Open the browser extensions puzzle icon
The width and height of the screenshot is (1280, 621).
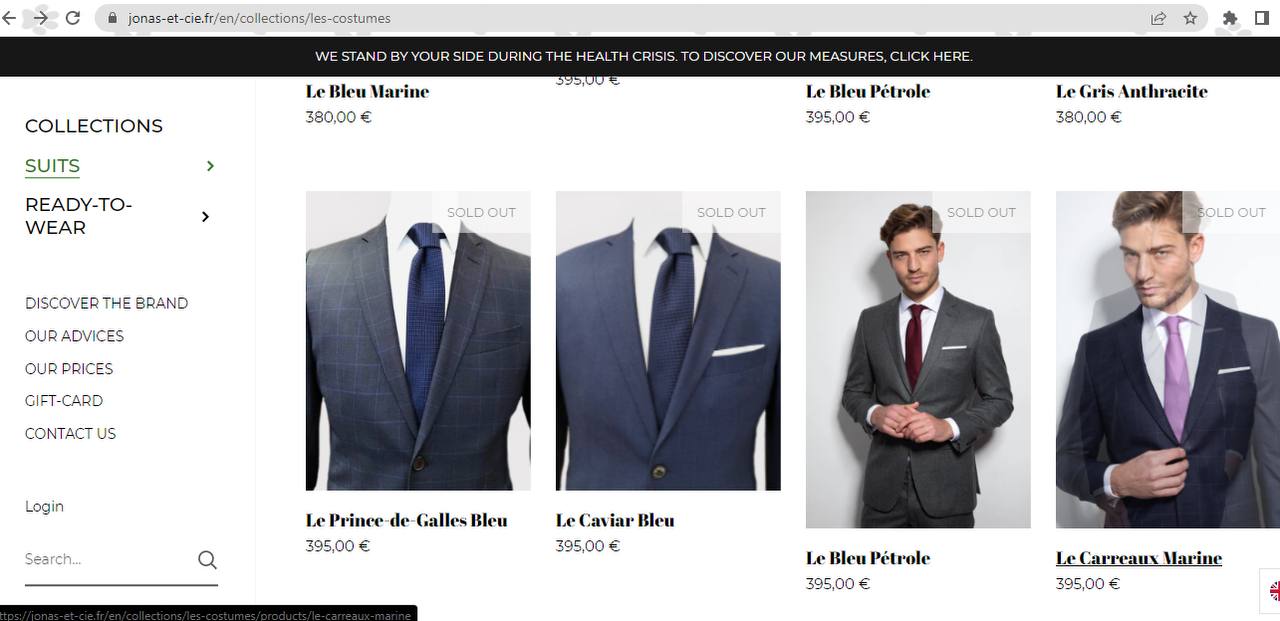pos(1230,18)
